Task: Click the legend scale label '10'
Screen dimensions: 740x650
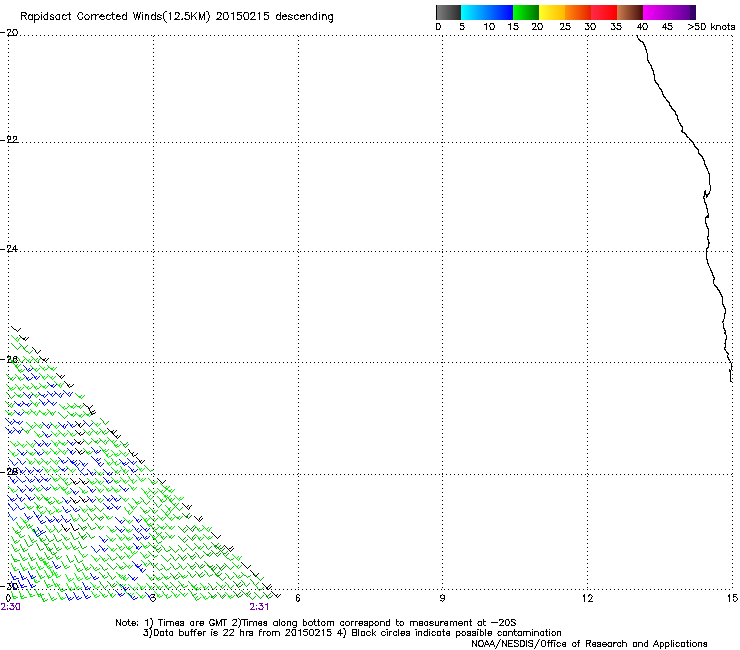Action: click(489, 27)
